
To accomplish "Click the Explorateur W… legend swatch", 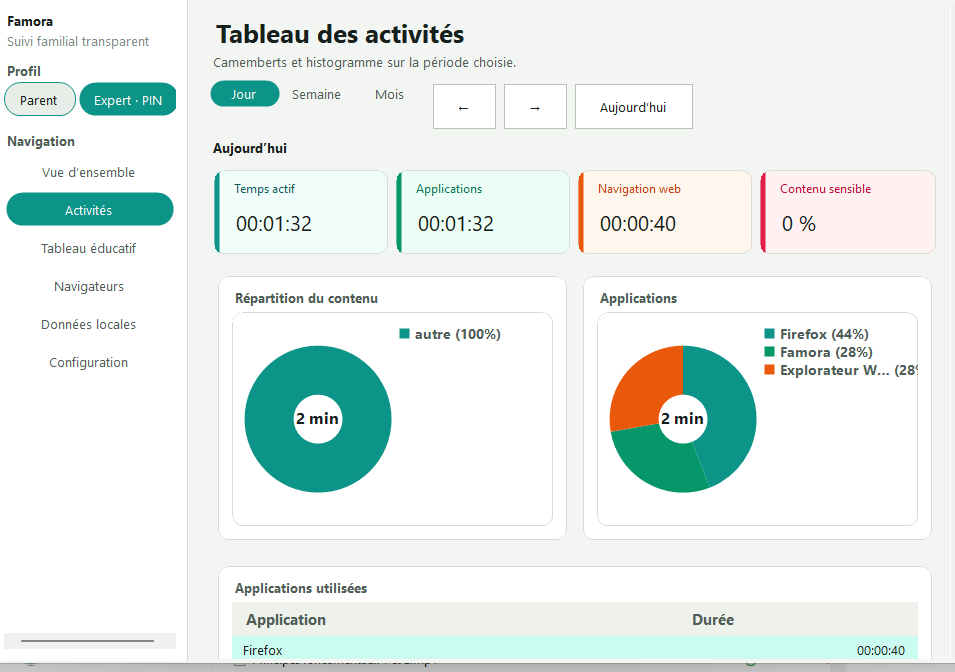I will [769, 370].
